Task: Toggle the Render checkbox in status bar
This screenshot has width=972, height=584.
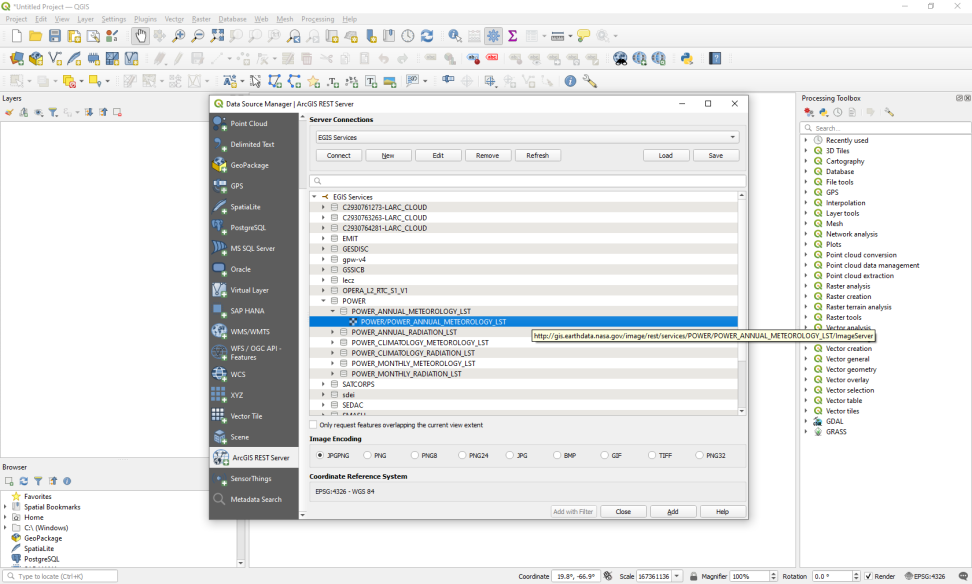Action: coord(868,576)
